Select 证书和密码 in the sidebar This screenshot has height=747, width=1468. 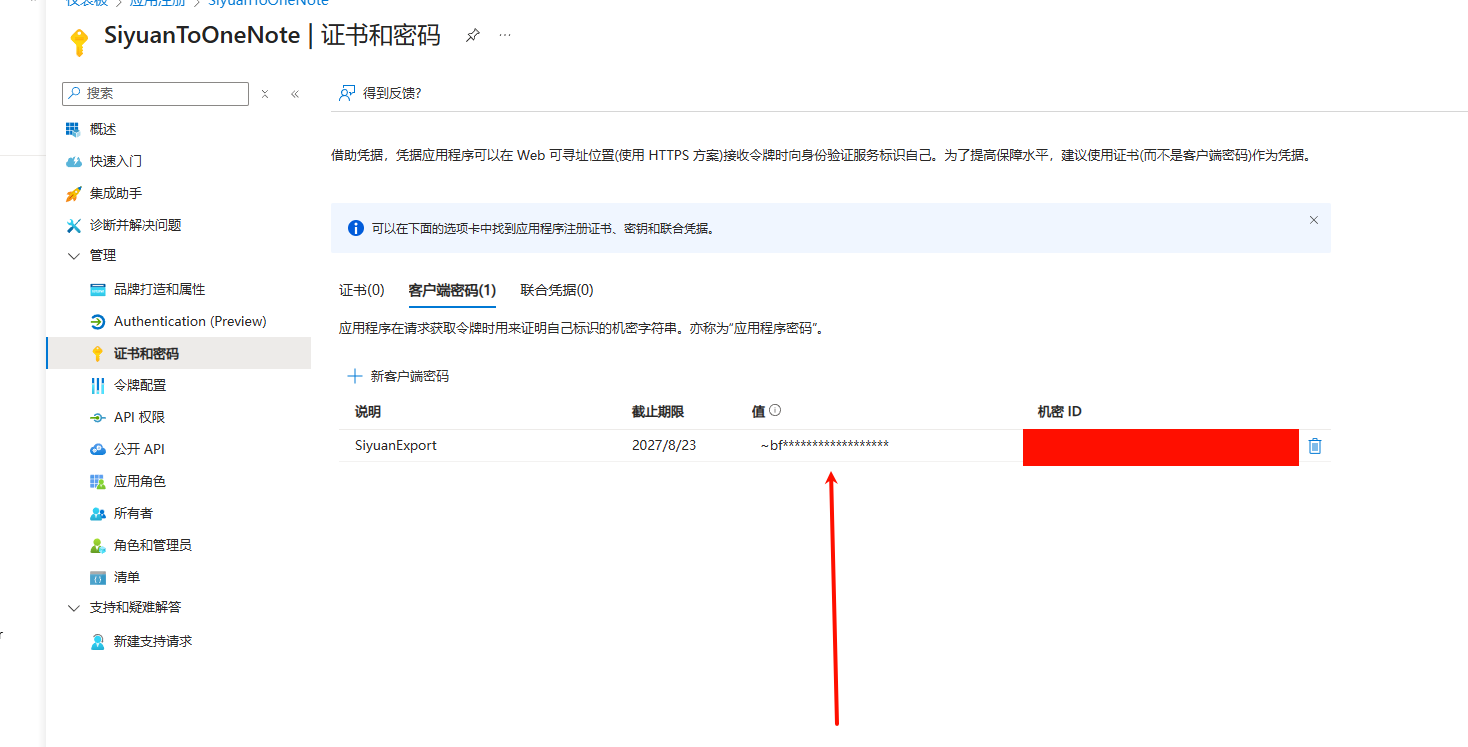tap(178, 353)
